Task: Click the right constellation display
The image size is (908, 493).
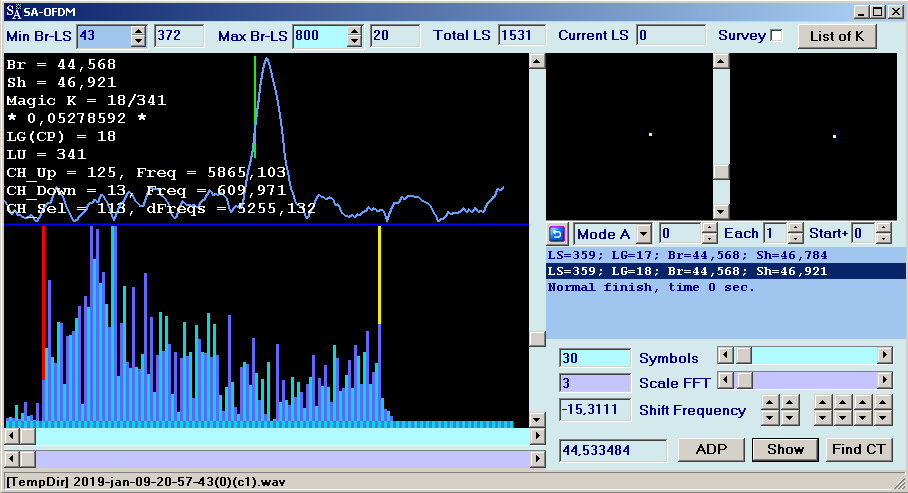Action: [813, 136]
